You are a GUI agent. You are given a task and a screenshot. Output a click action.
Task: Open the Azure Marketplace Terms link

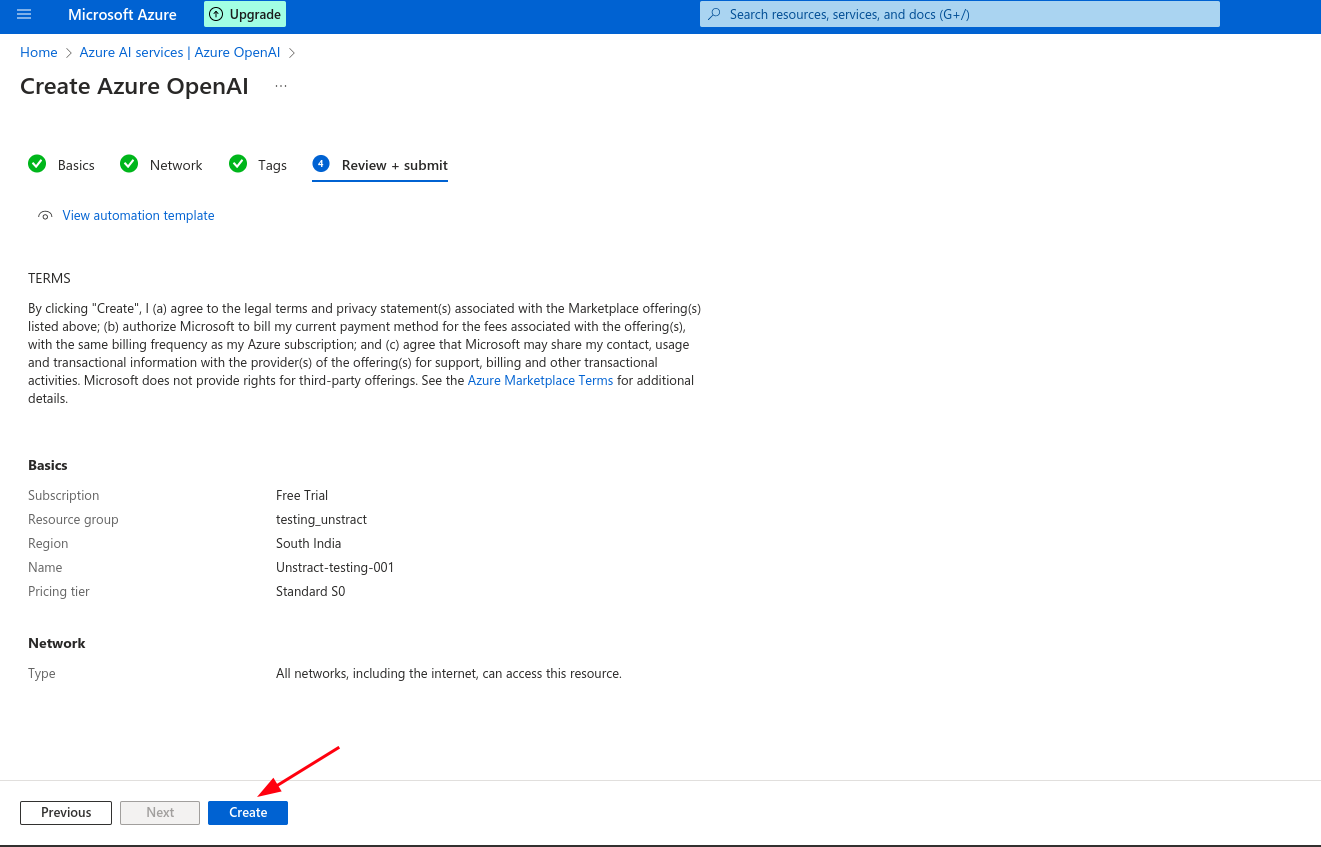(540, 381)
